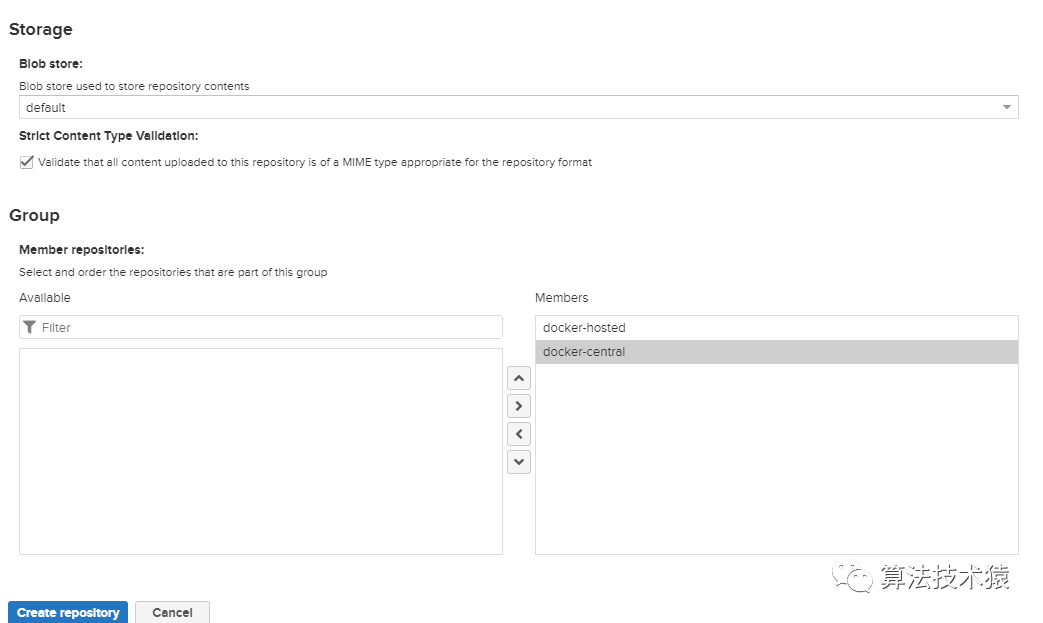
Task: Click the empty Available repositories list box
Action: pyautogui.click(x=260, y=450)
